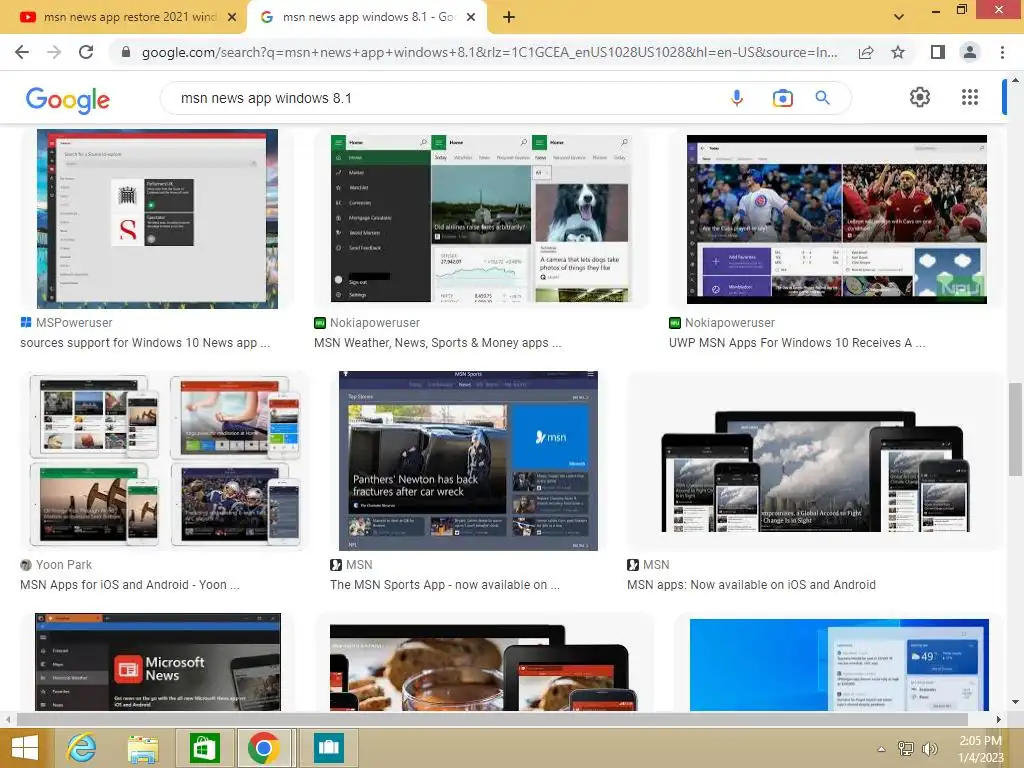Reload the Google search page
The width and height of the screenshot is (1024, 768).
tap(86, 52)
